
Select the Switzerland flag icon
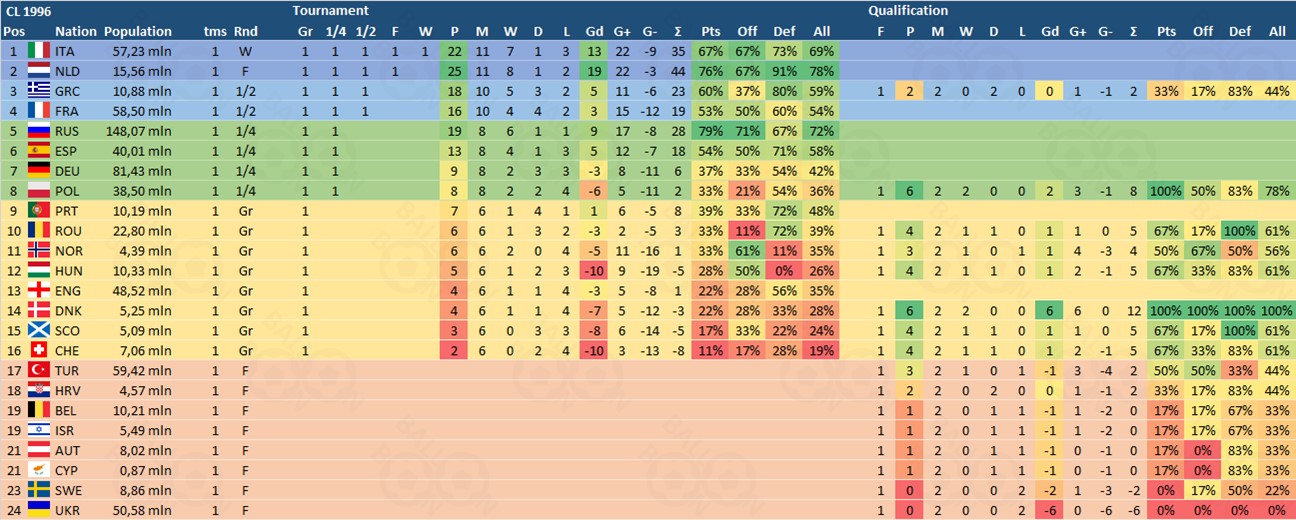[x=38, y=351]
